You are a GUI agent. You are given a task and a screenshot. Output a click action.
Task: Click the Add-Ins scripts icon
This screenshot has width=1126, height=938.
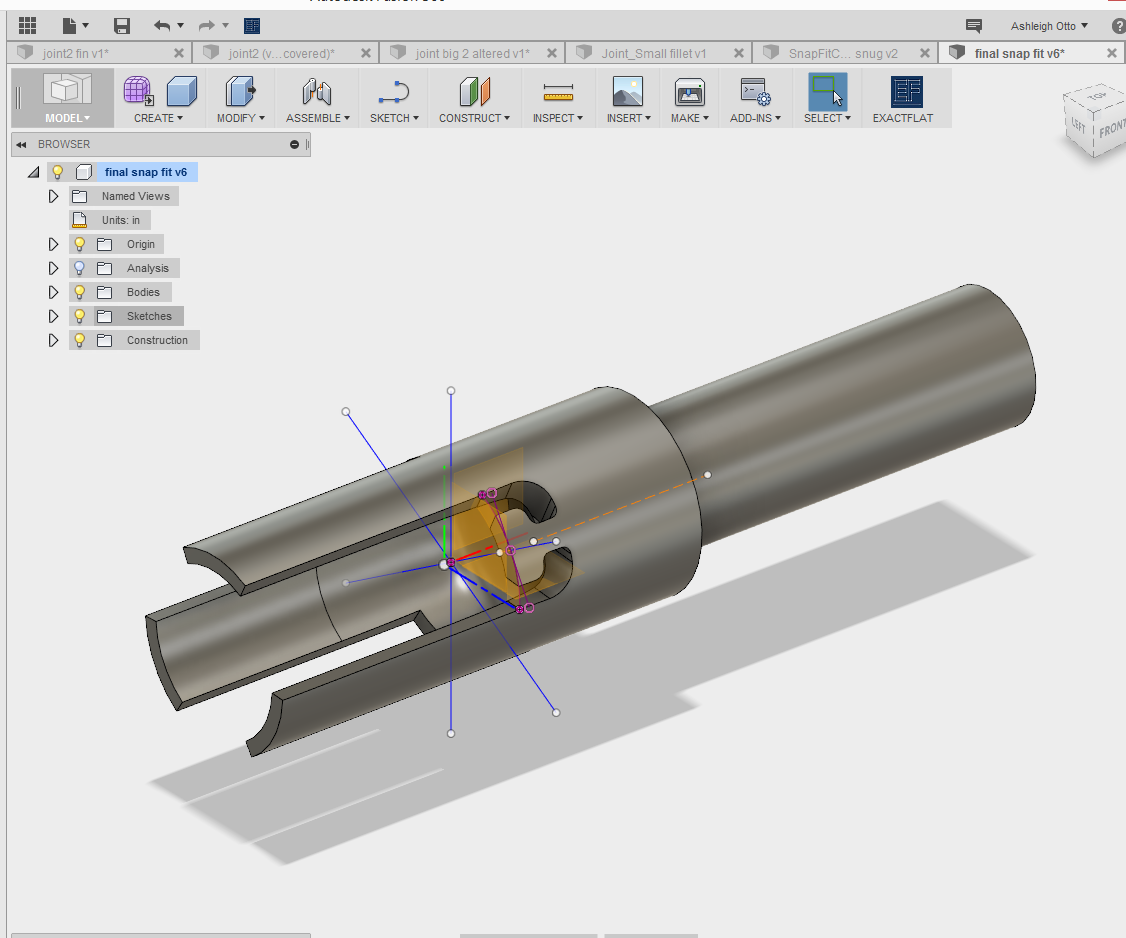[755, 91]
